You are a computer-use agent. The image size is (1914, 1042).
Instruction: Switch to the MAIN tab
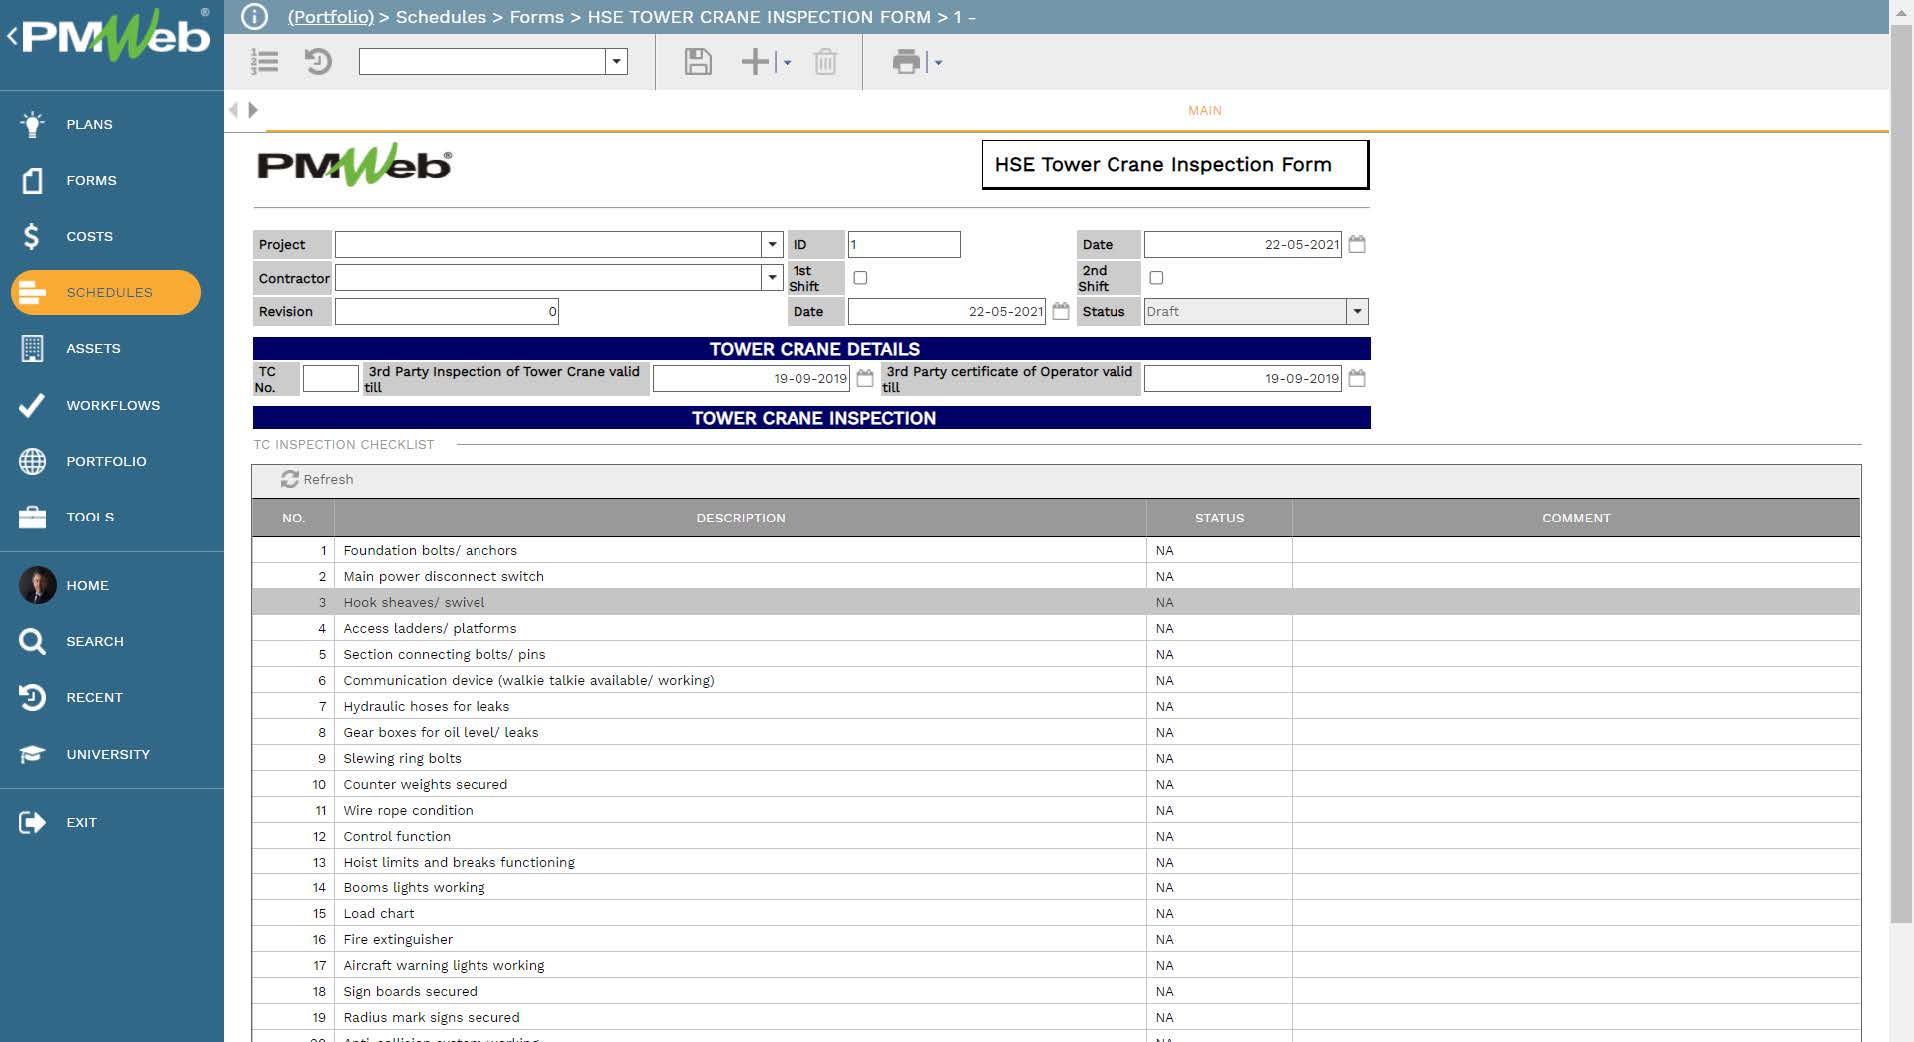pos(1204,110)
